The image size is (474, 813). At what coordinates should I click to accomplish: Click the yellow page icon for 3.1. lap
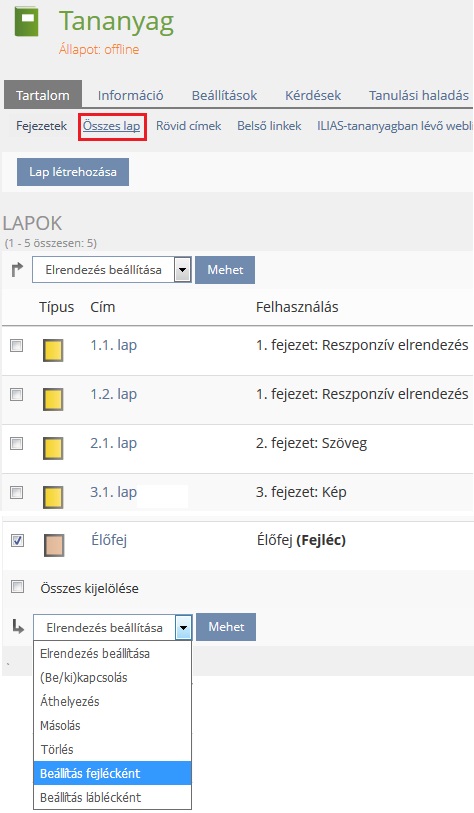pyautogui.click(x=53, y=497)
